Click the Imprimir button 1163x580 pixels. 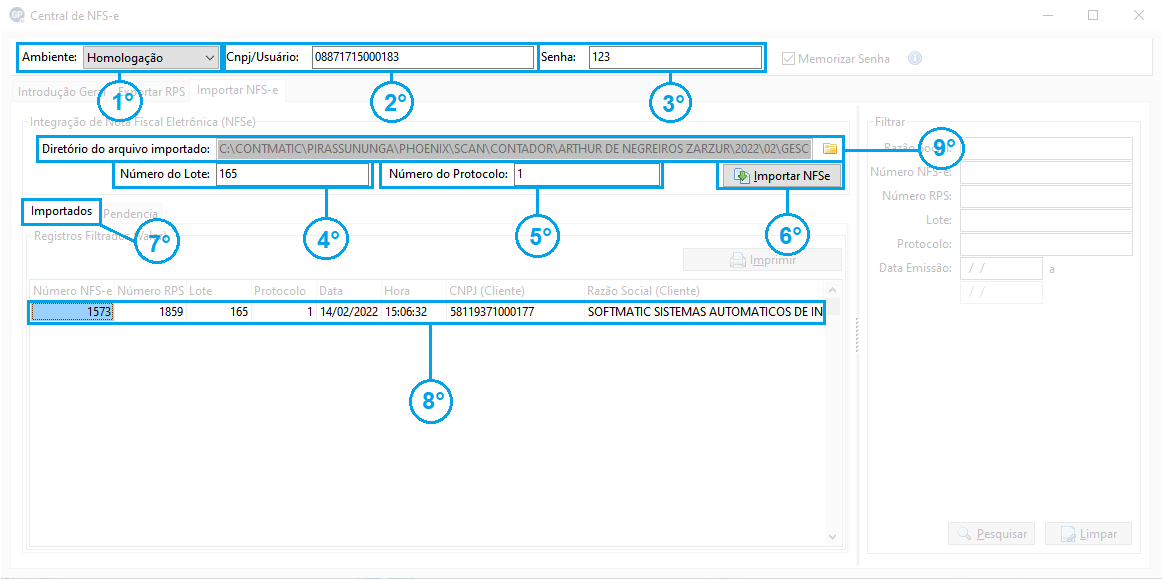point(762,260)
